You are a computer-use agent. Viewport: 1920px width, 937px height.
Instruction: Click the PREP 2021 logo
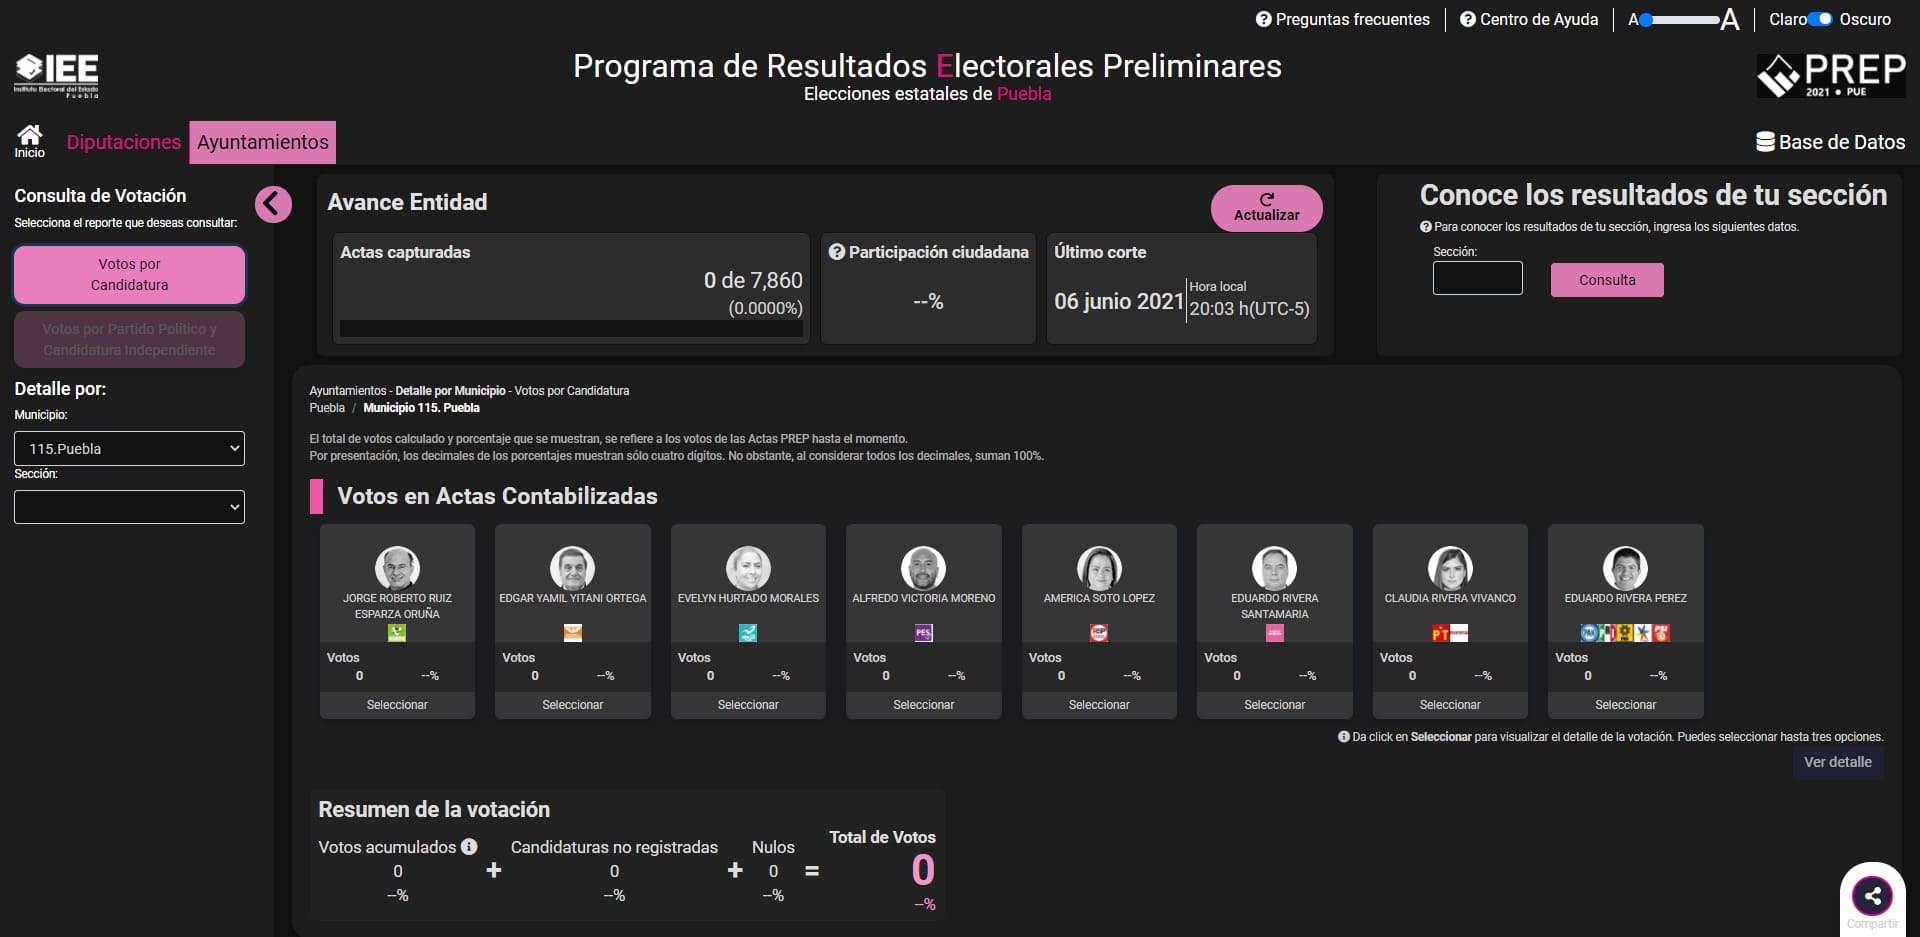point(1832,75)
